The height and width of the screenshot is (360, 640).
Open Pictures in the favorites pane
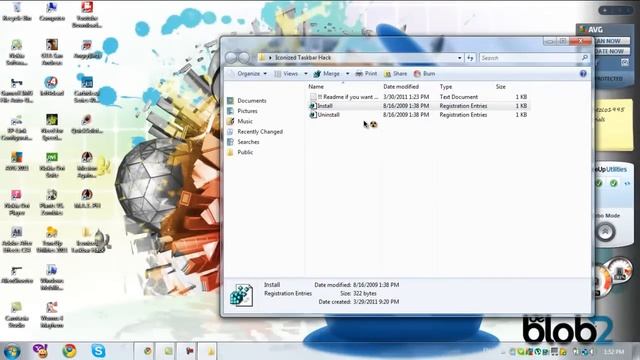point(242,111)
